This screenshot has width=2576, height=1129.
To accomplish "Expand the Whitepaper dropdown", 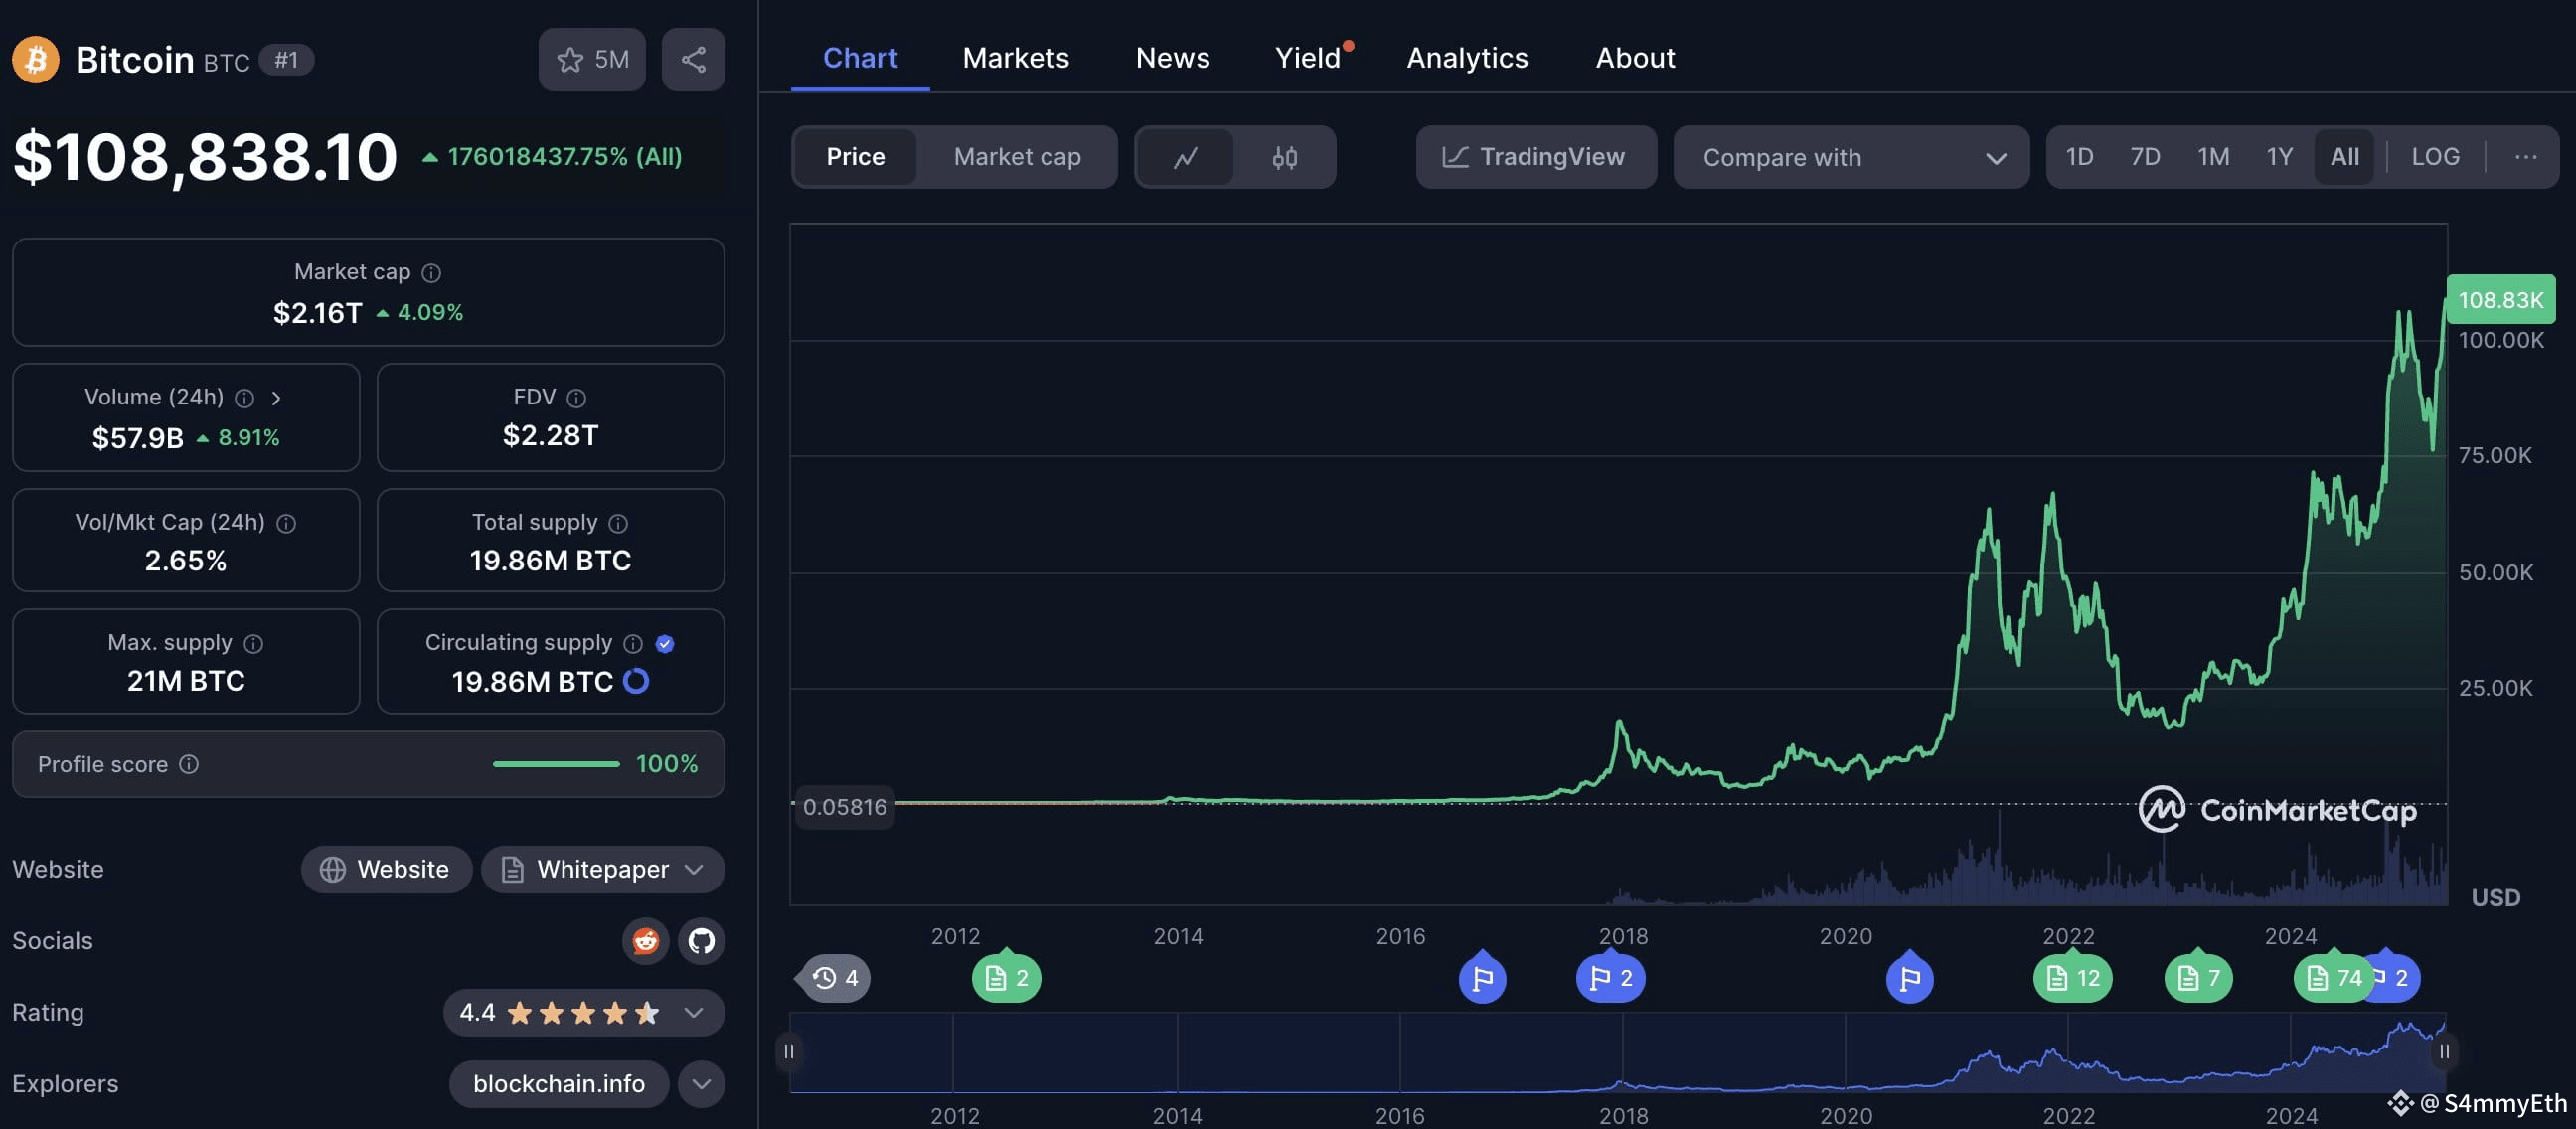I will pos(603,869).
